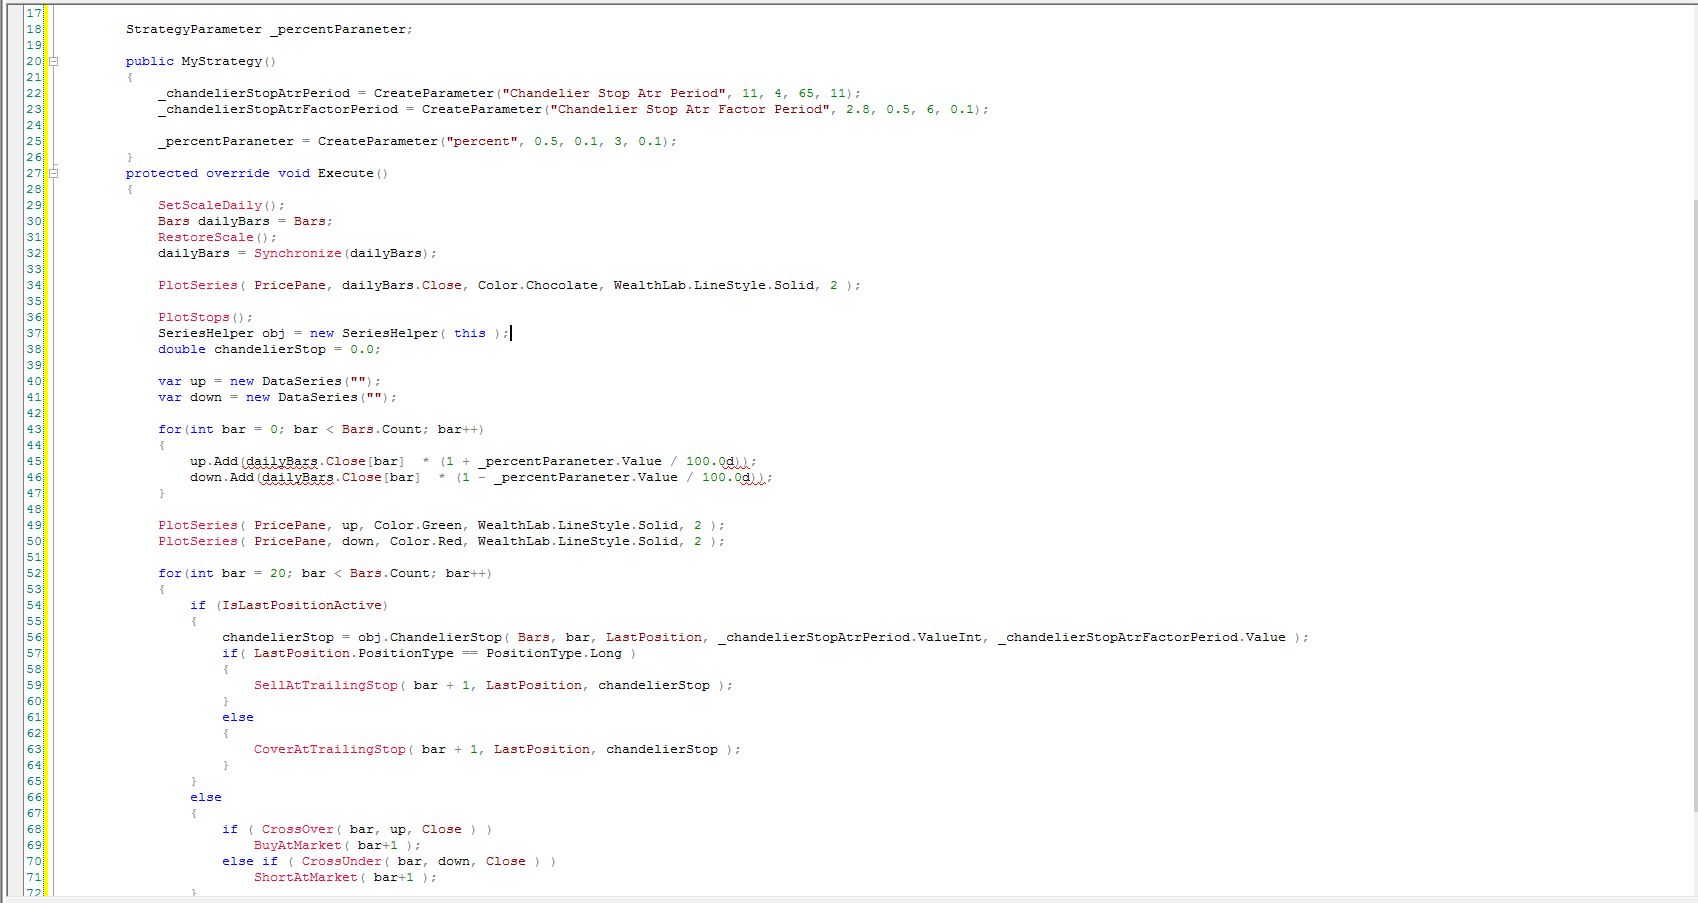
Task: Click the RestoreScale method call
Action: [205, 237]
